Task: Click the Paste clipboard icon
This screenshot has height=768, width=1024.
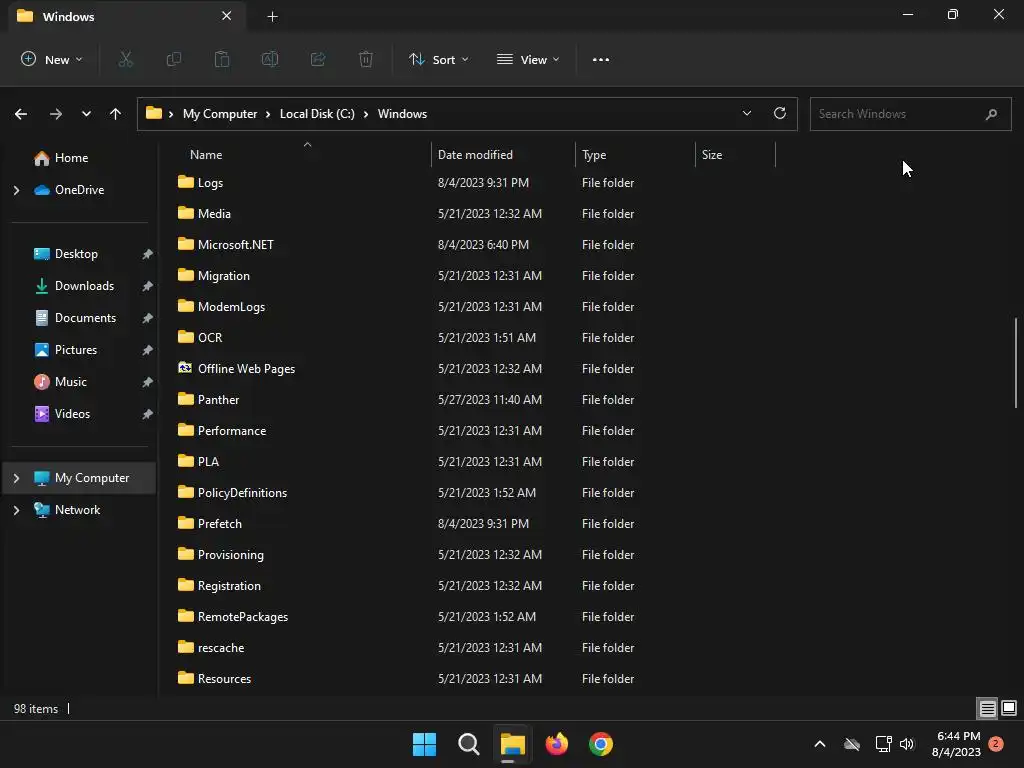Action: (x=222, y=59)
